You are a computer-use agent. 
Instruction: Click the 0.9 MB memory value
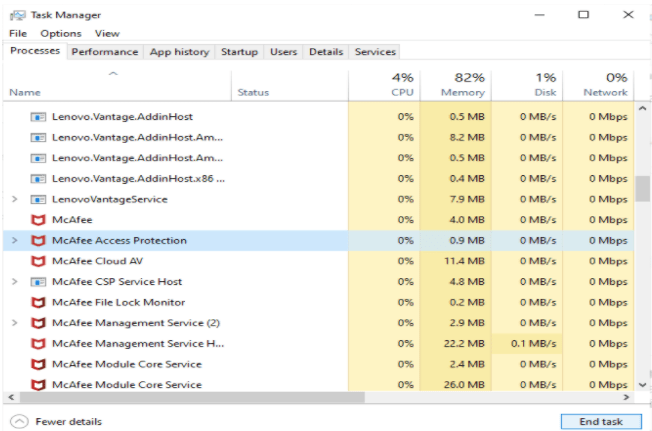467,241
